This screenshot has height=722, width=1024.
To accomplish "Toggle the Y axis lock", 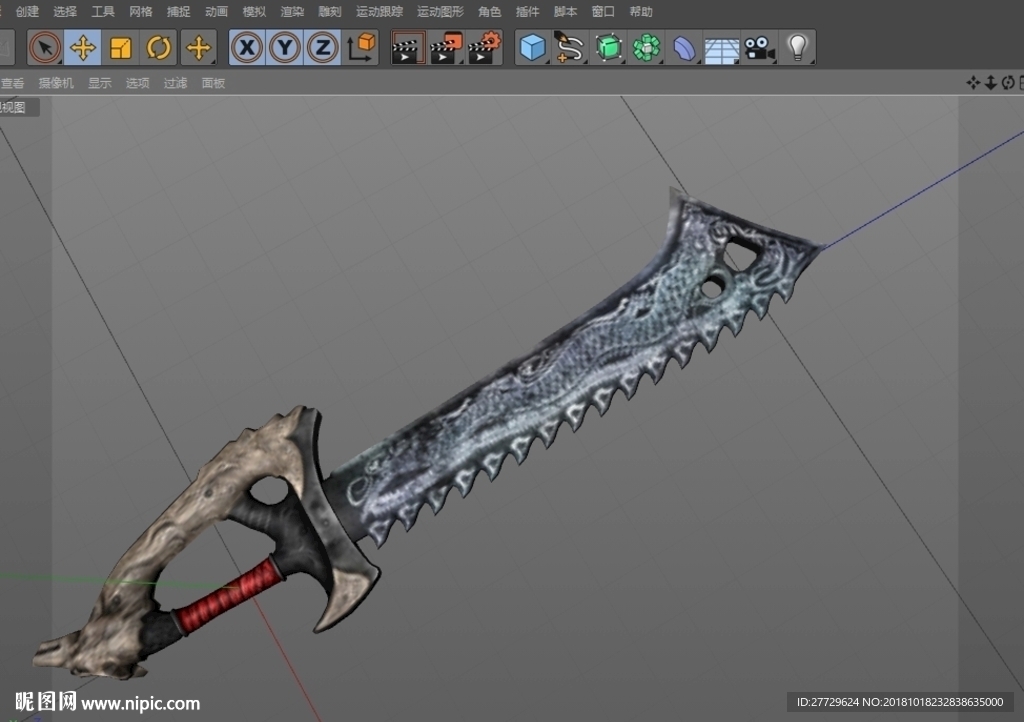I will tap(285, 48).
